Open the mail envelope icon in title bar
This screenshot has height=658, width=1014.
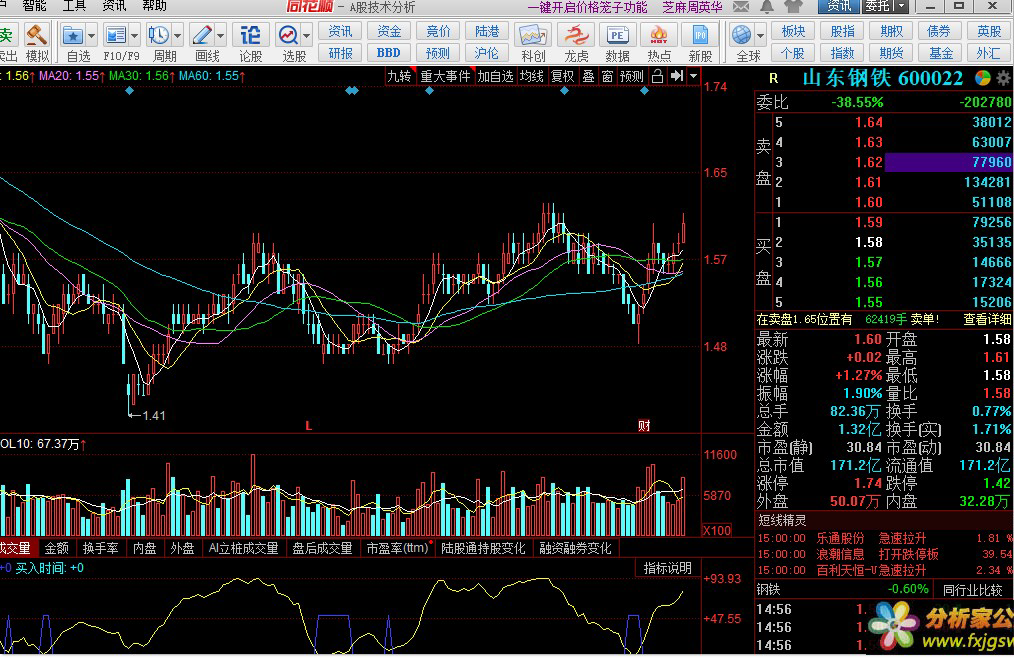(741, 6)
